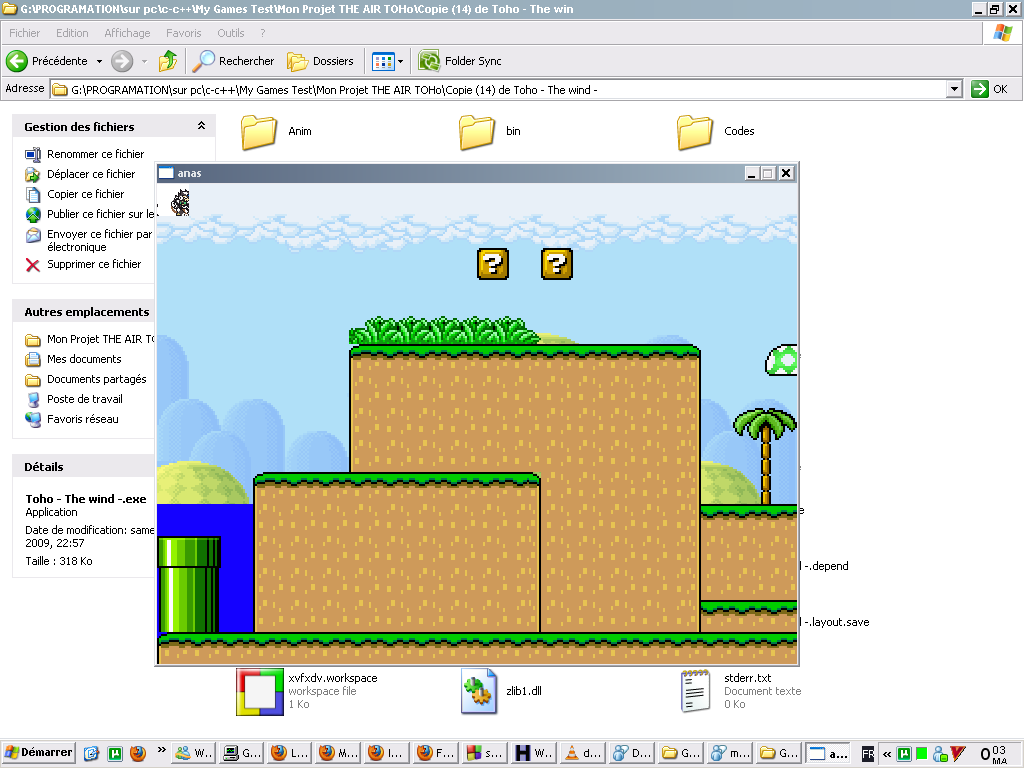The height and width of the screenshot is (768, 1024).
Task: Click Publier ce fichier sur le Web
Action: click(101, 214)
